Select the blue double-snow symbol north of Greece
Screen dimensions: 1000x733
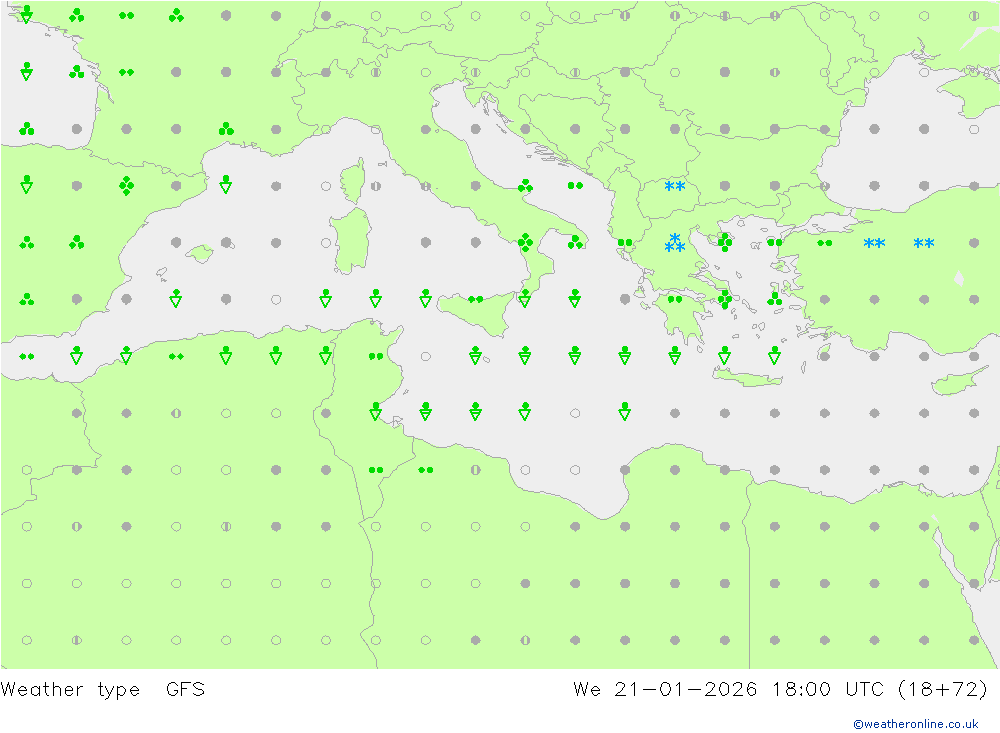[x=675, y=186]
